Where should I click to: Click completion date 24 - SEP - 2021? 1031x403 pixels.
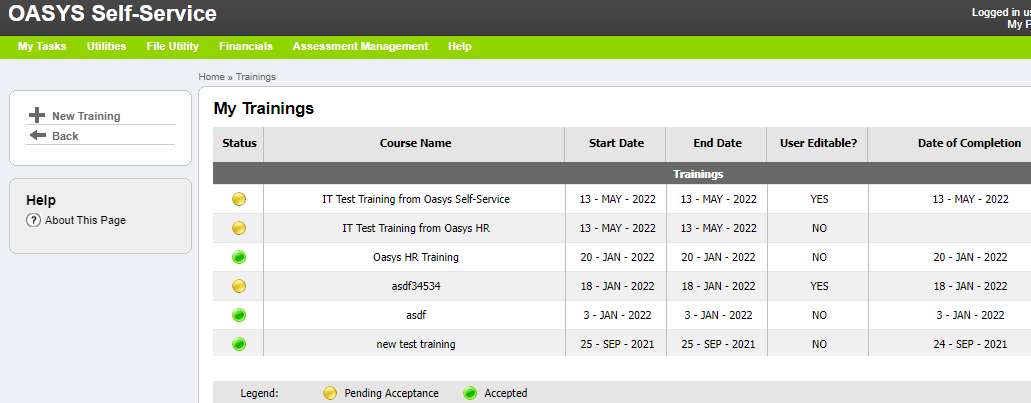(x=971, y=344)
